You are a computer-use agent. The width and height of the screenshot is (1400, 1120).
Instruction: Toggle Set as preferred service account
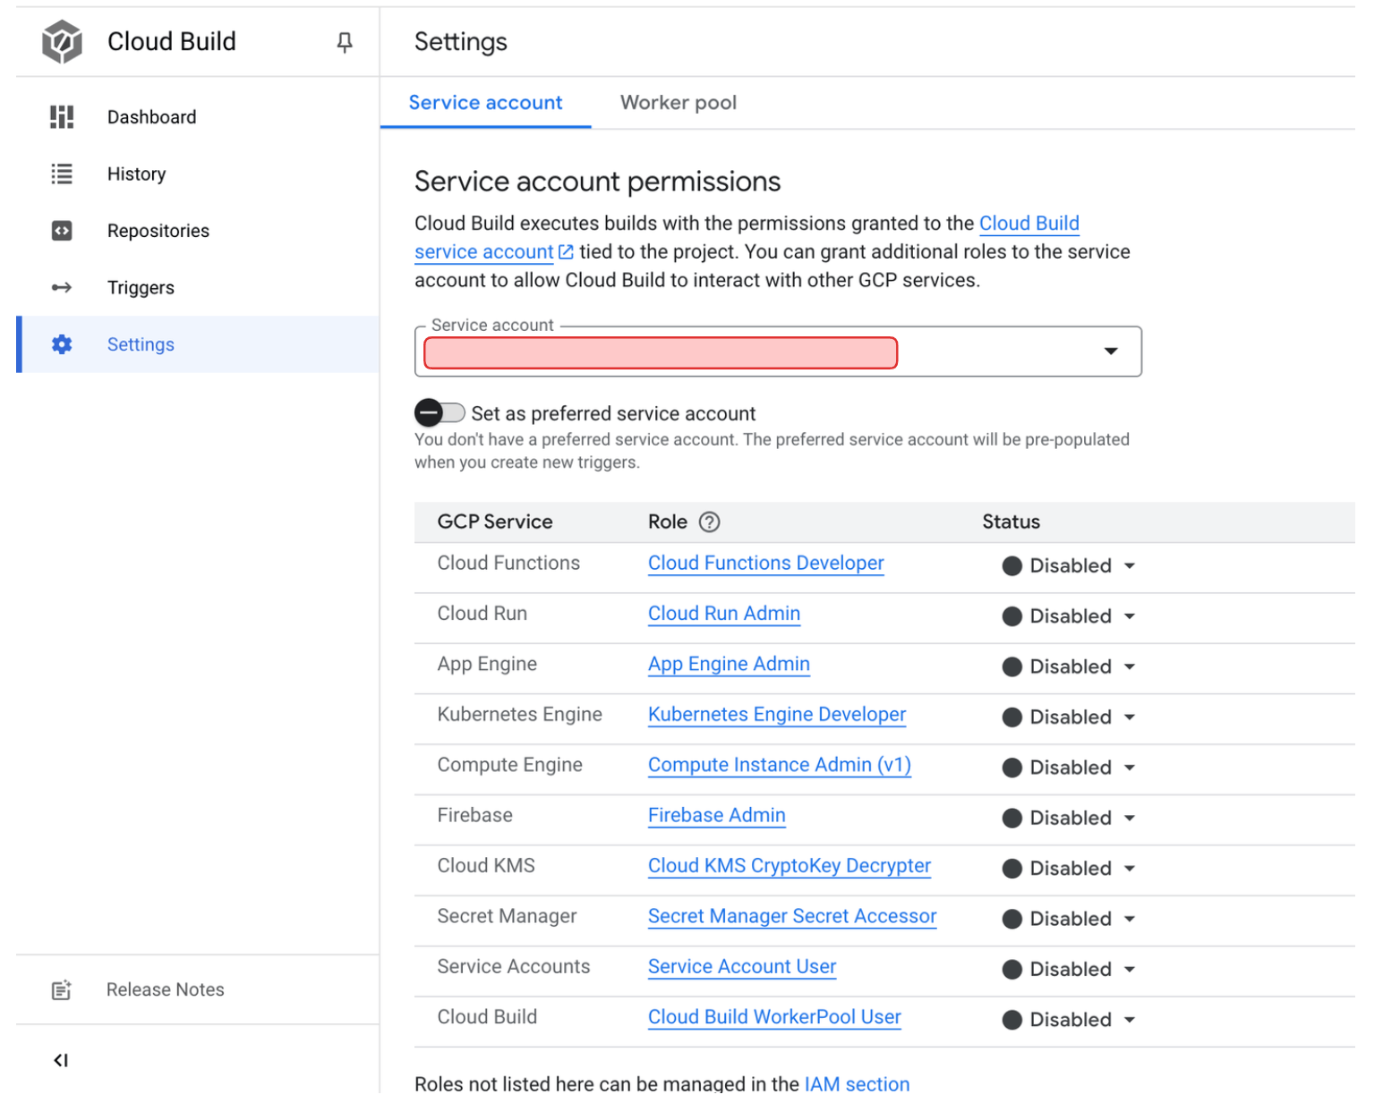(x=439, y=412)
